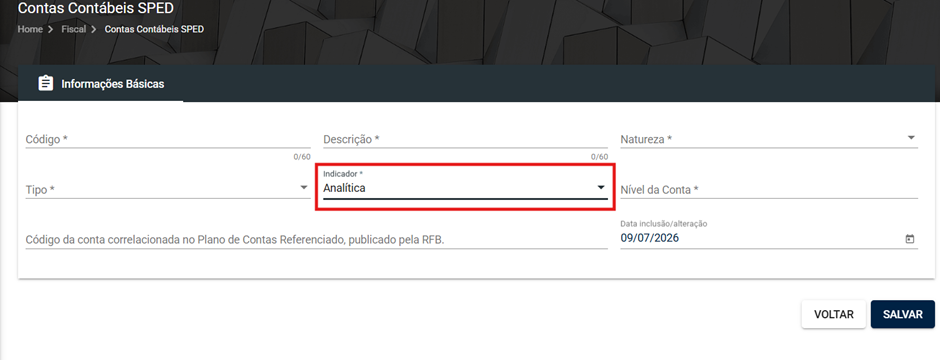Open Fiscal breadcrumb link
Image resolution: width=940 pixels, height=360 pixels.
[x=74, y=29]
